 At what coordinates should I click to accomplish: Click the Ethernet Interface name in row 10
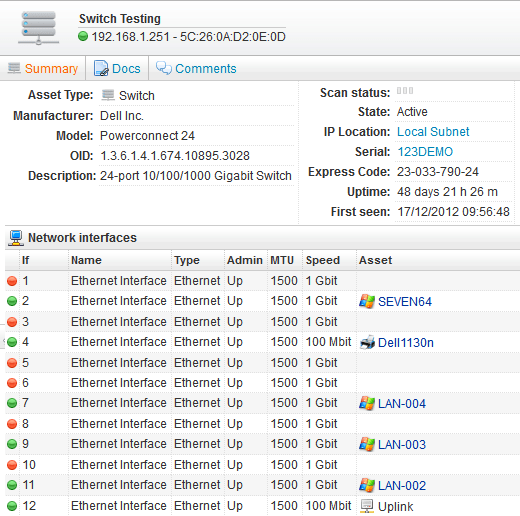pyautogui.click(x=119, y=465)
